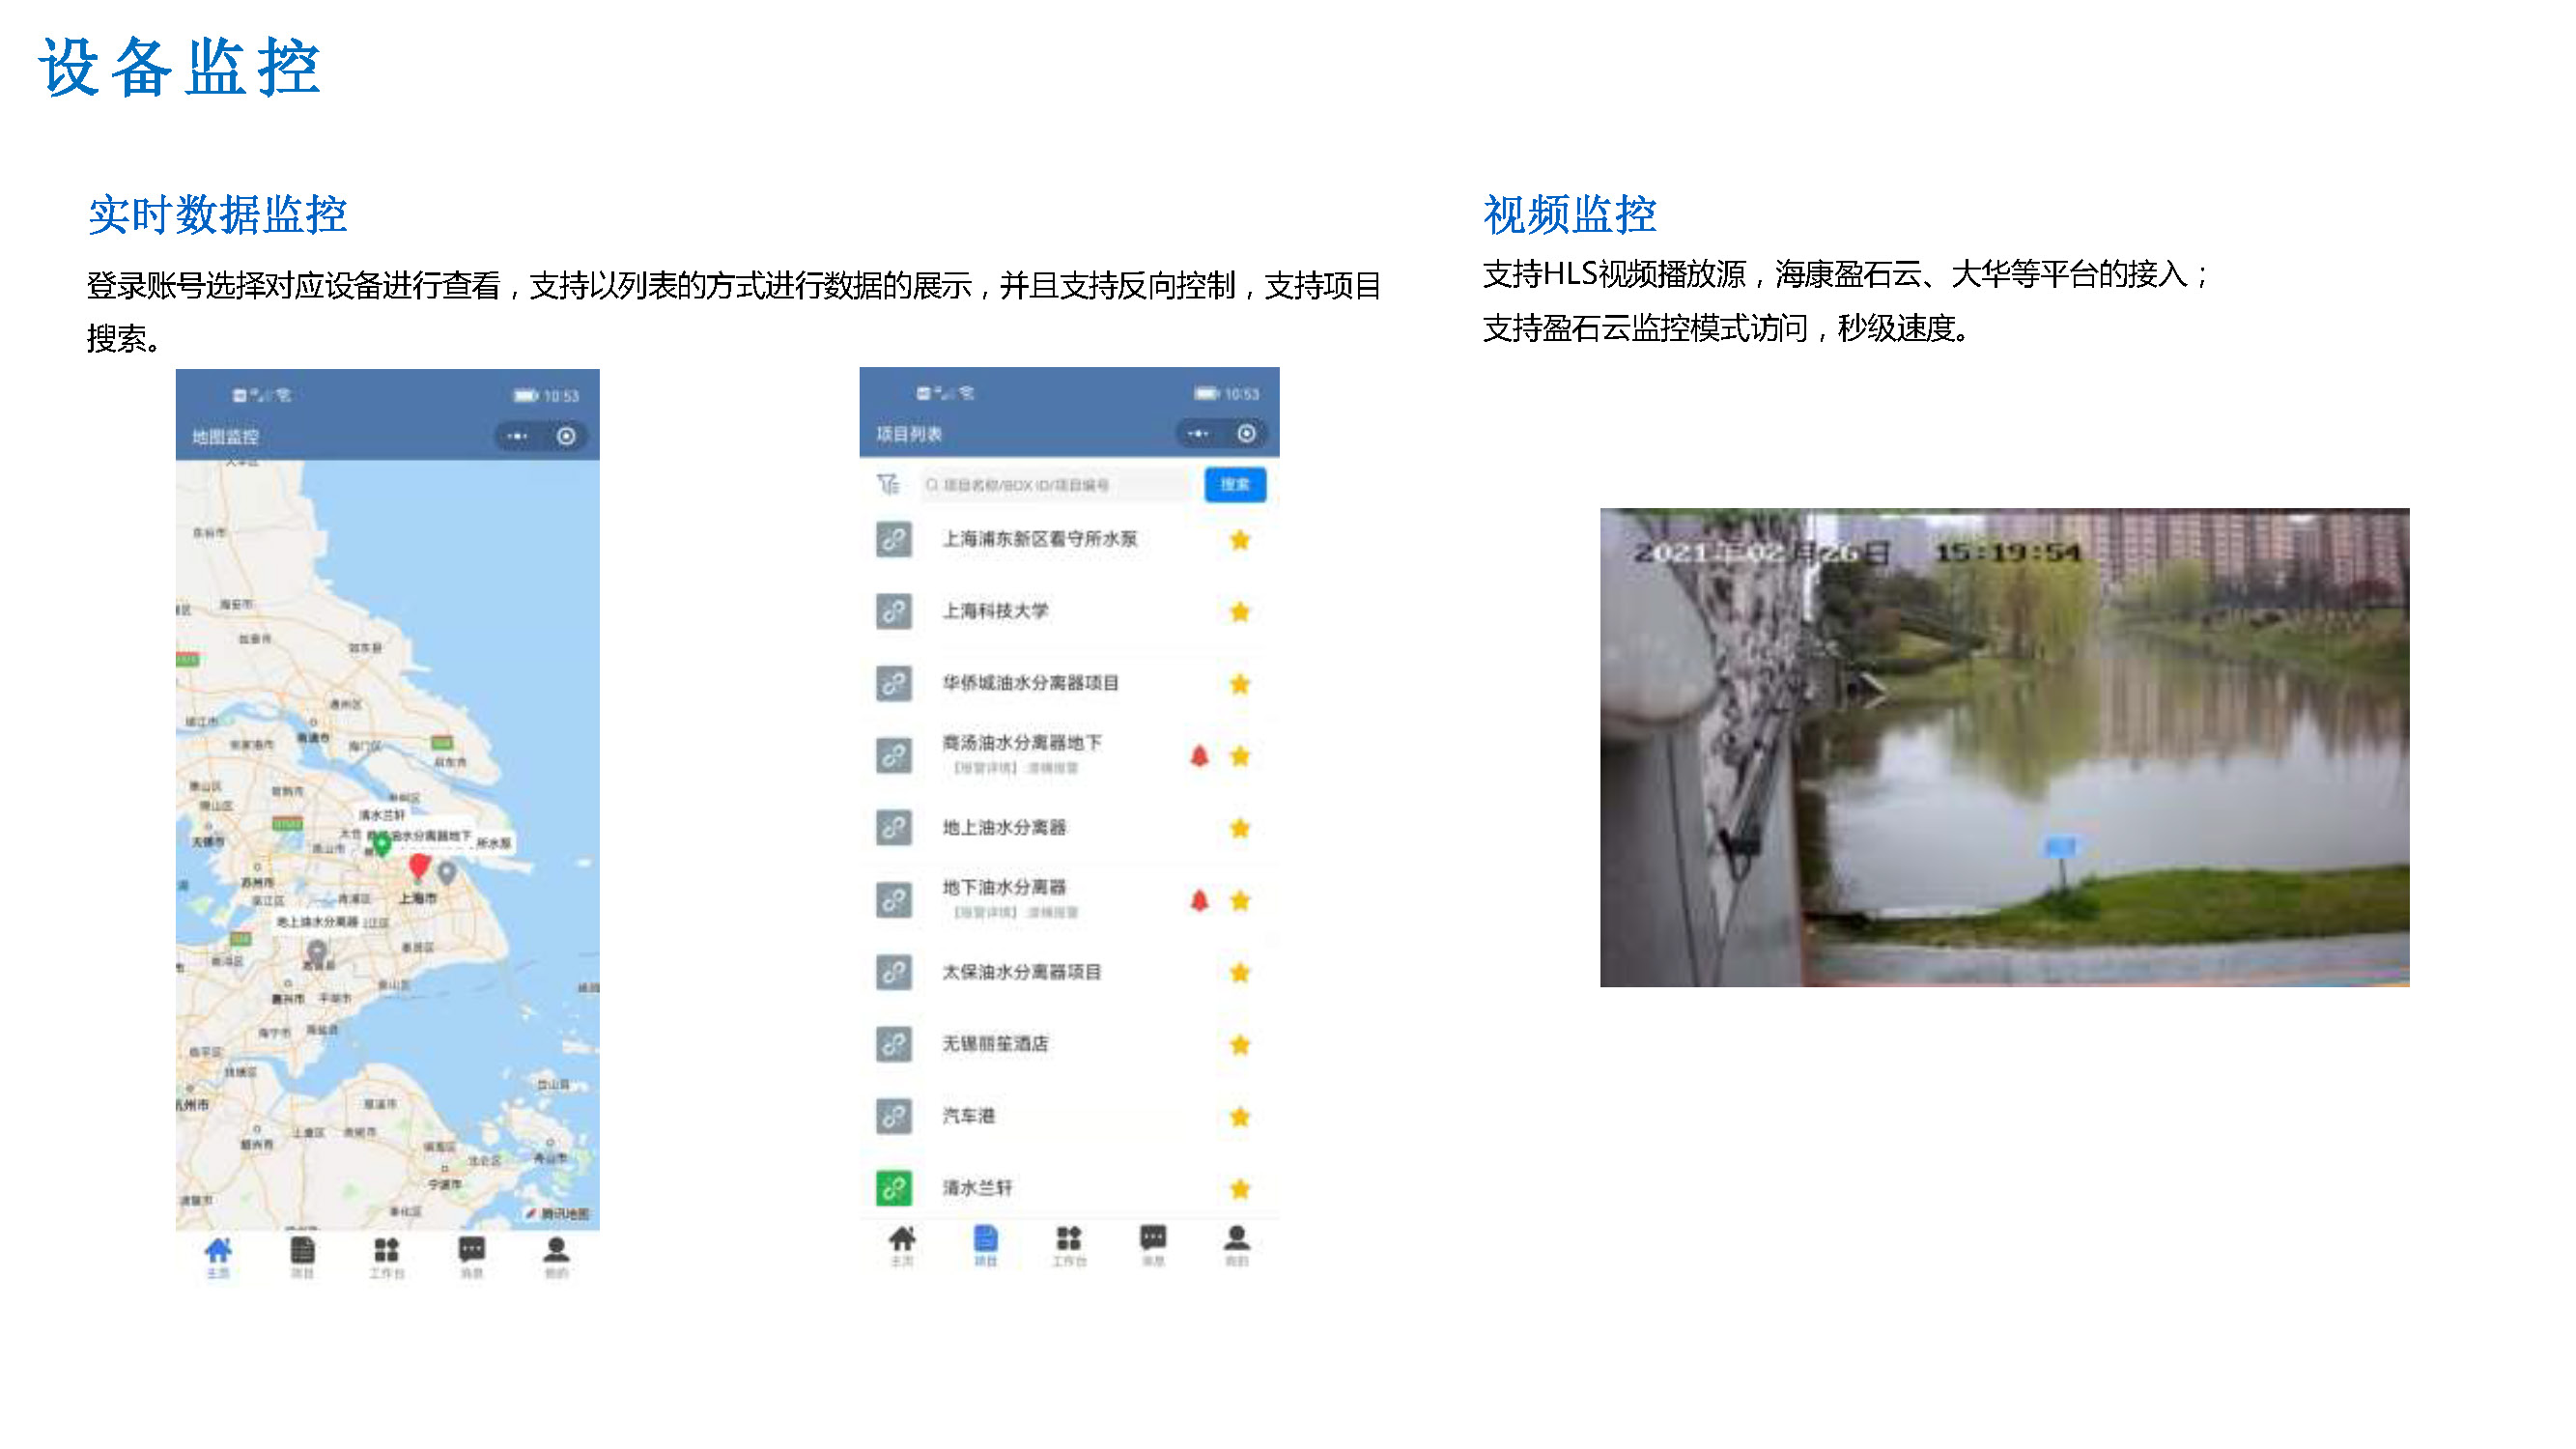
Task: Click the blue 搜索 button
Action: tap(1235, 485)
